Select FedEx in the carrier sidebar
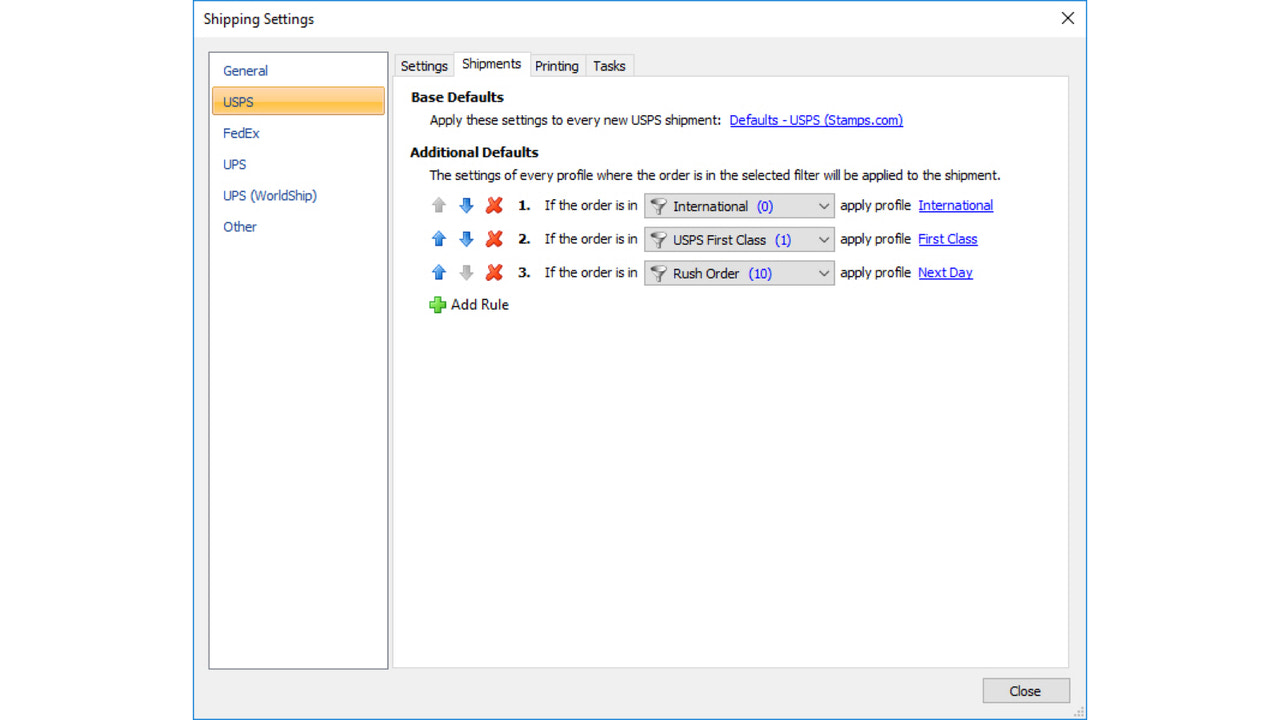Image resolution: width=1280 pixels, height=720 pixels. [241, 133]
